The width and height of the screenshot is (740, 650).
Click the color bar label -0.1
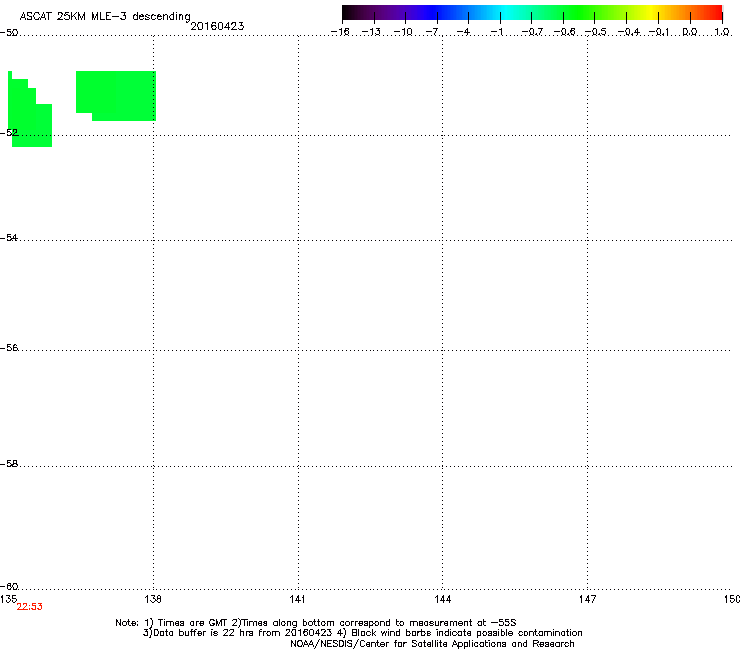[659, 32]
